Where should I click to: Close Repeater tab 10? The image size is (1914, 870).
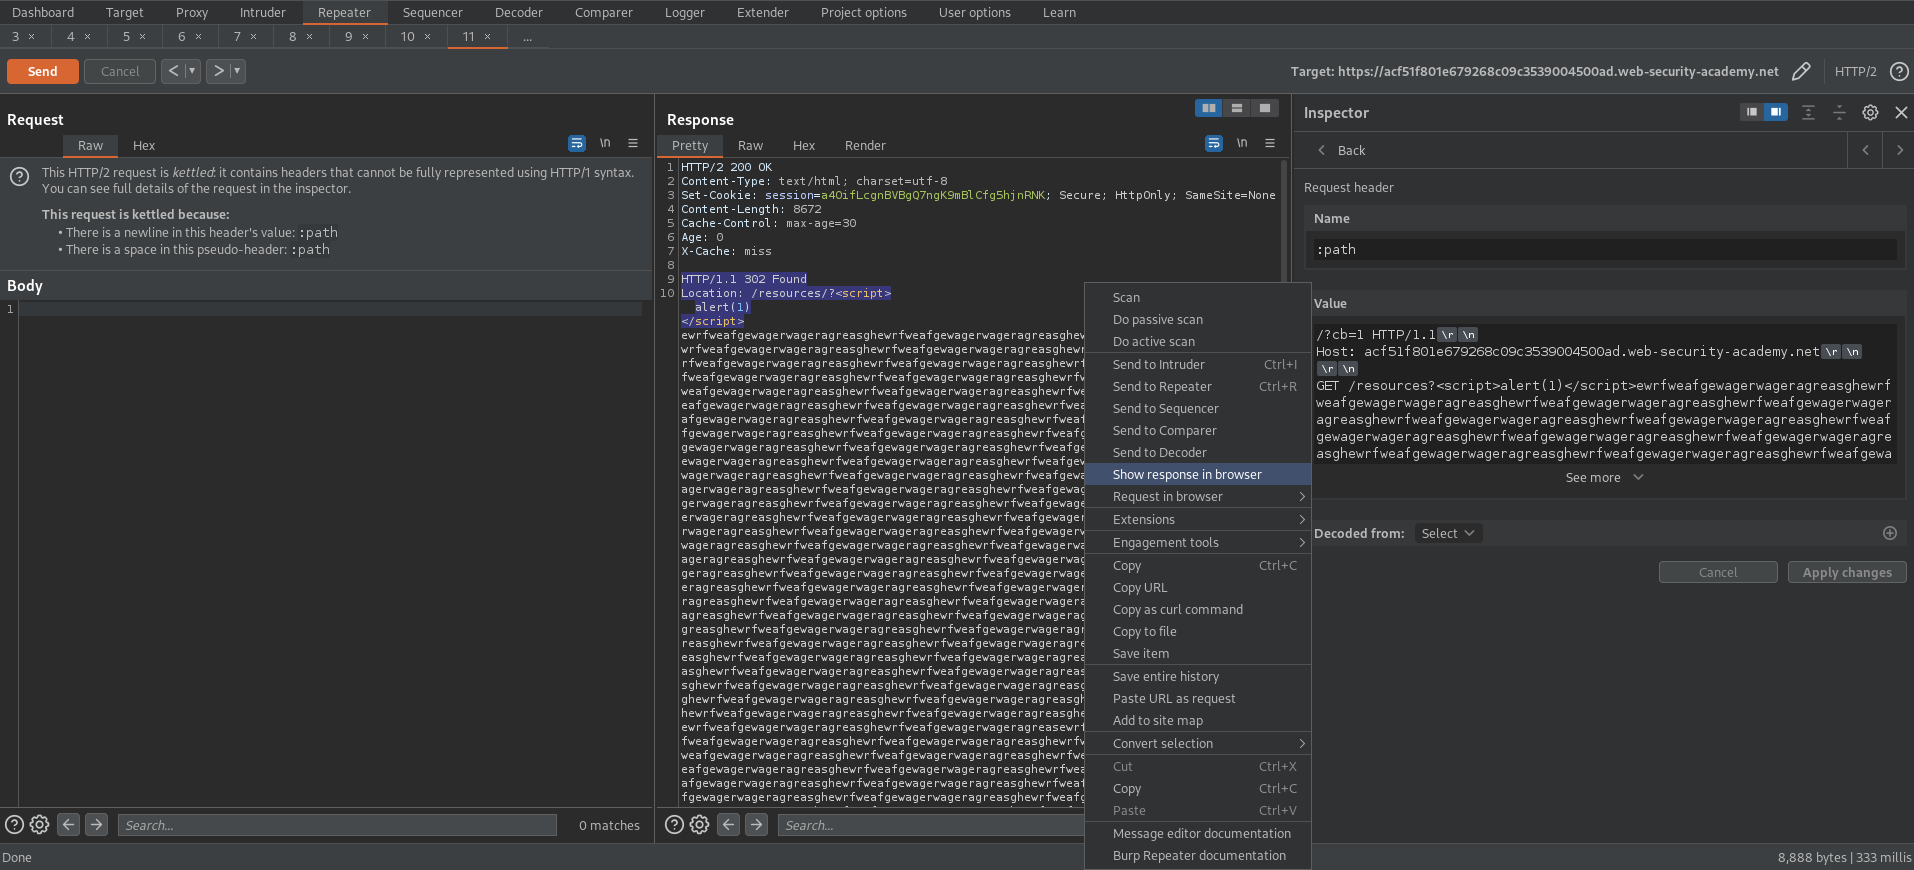(427, 37)
